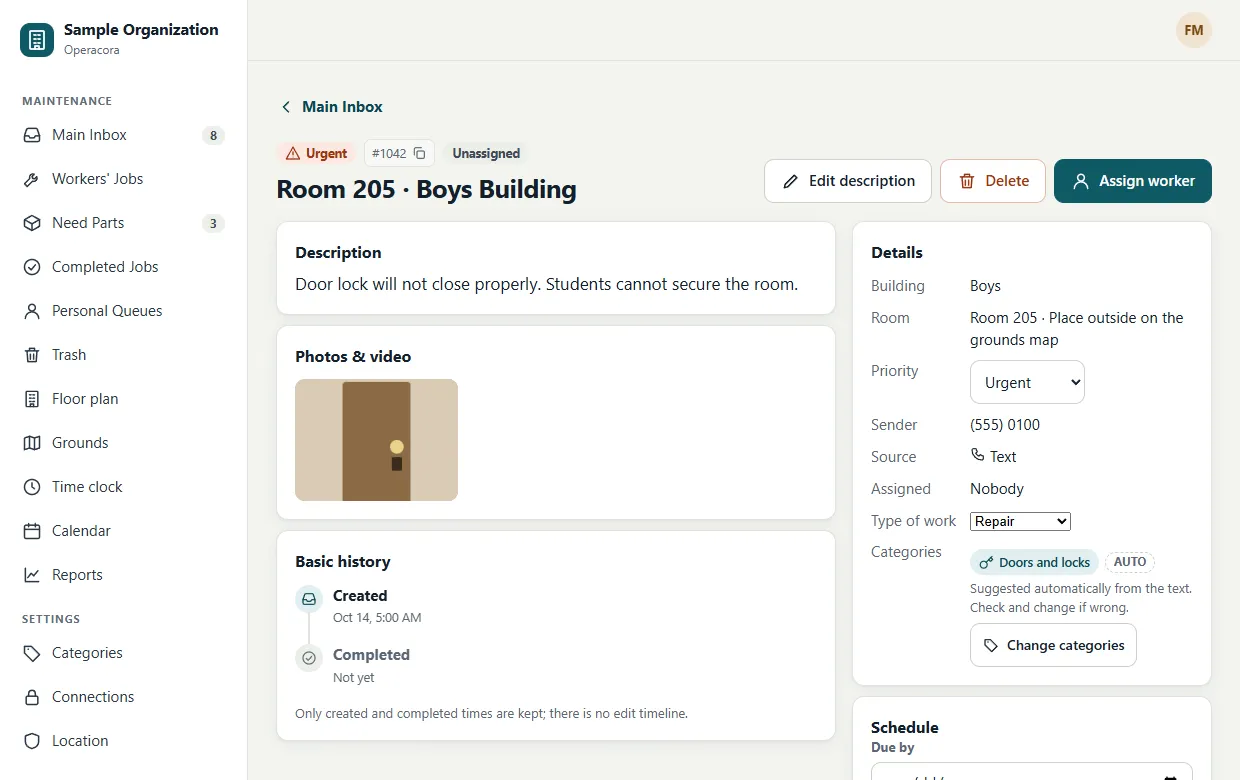Screen dimensions: 1240x780
Task: Click the key icon in Doors and locks
Action: 986,562
